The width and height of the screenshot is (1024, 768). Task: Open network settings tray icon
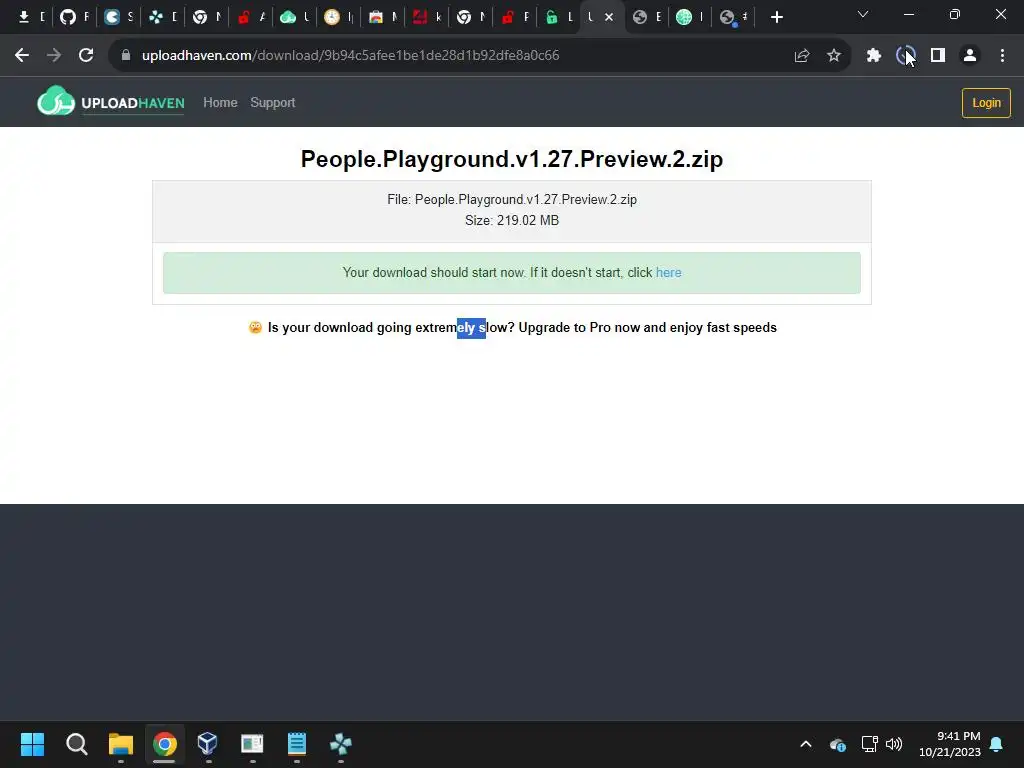869,744
